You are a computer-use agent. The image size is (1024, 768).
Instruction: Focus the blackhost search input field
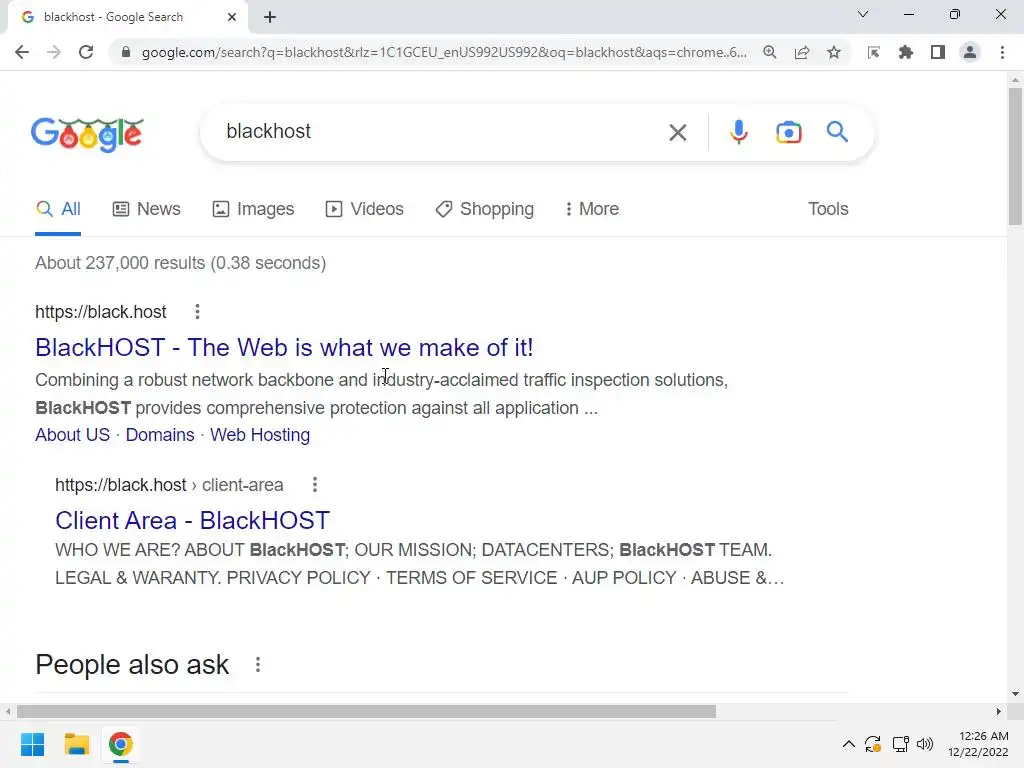point(438,132)
